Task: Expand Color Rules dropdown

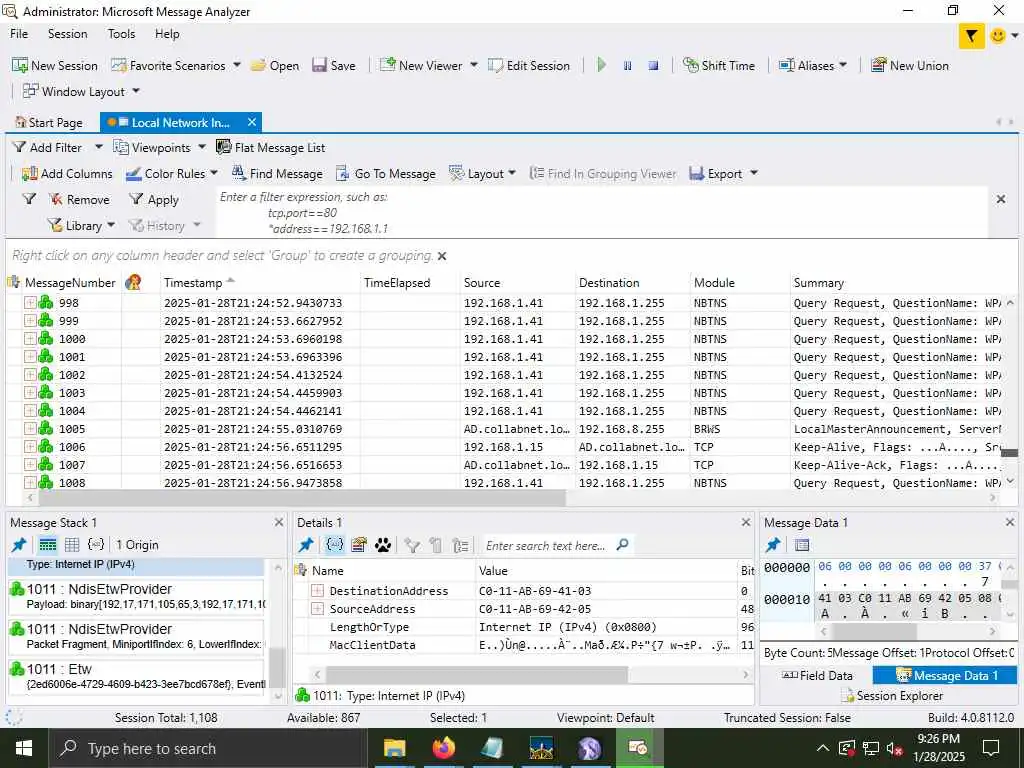Action: point(214,174)
